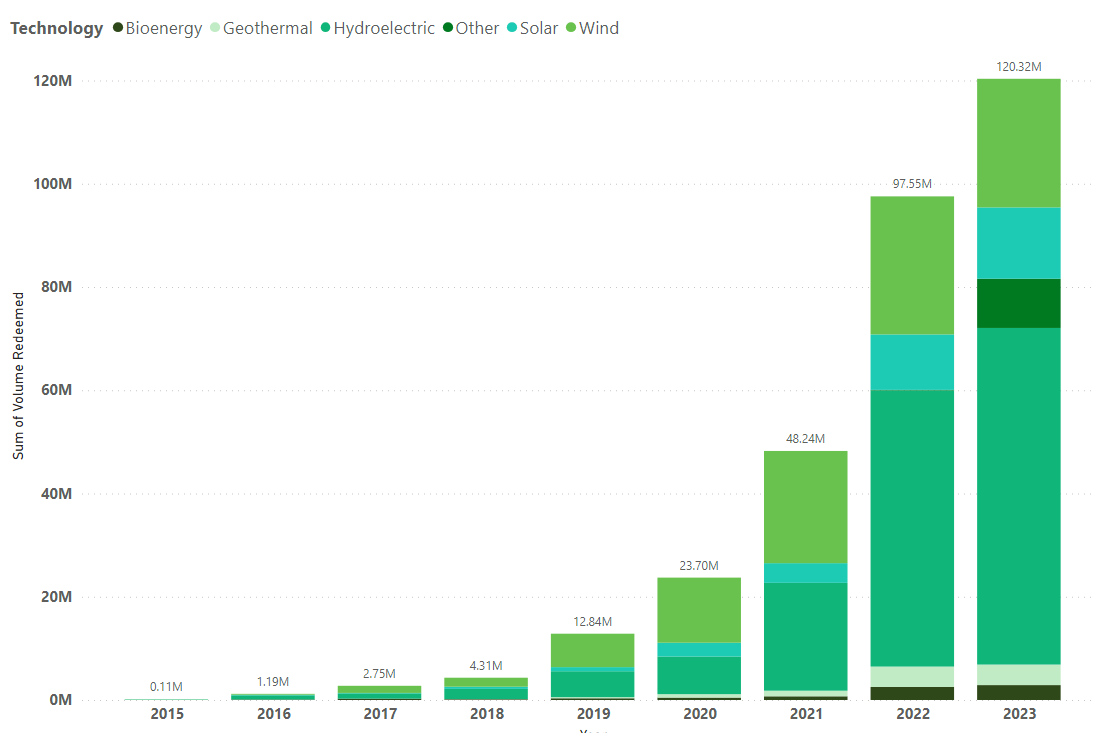Click the 20M y-axis tick label
The image size is (1095, 733).
[57, 597]
